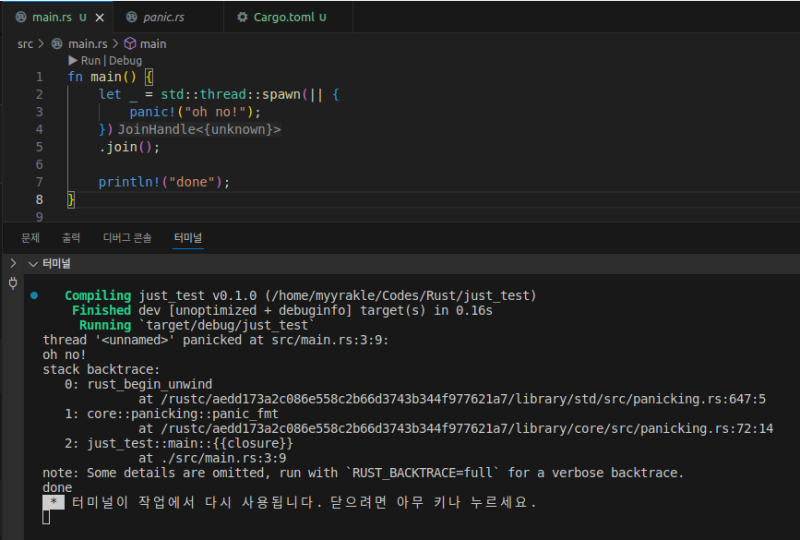Select main.rs in the breadcrumb path
Viewport: 800px width, 540px height.
87,44
